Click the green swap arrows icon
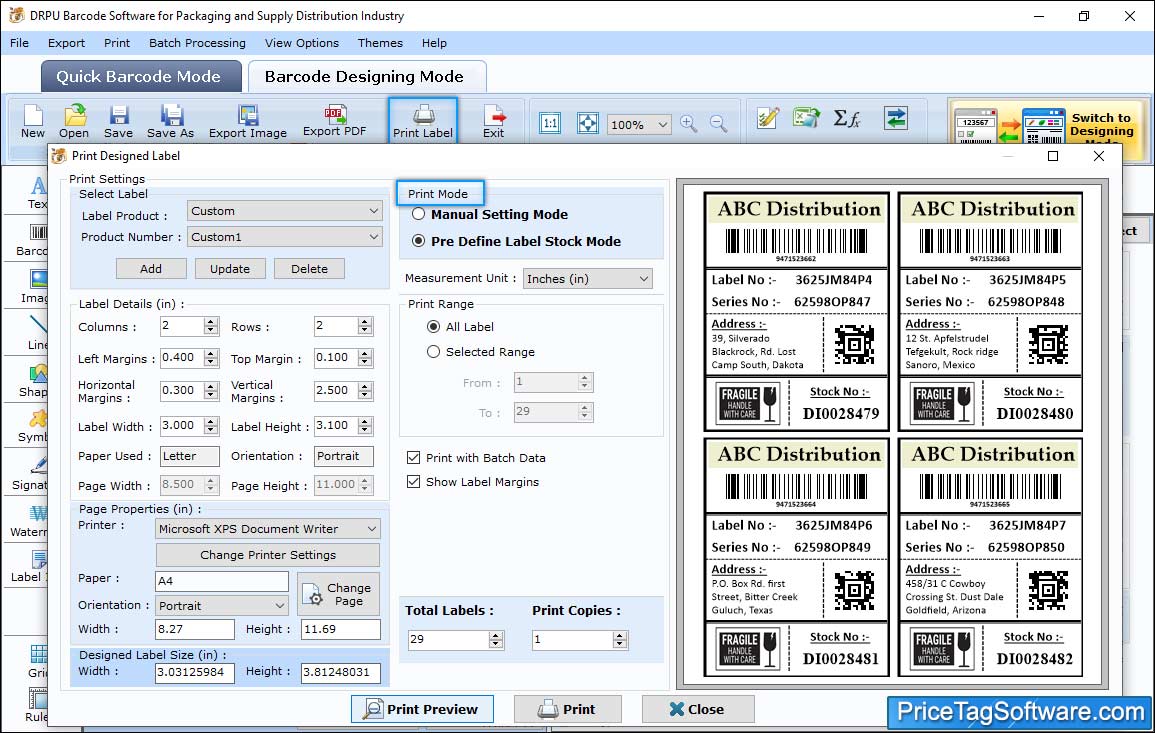1155x733 pixels. (x=896, y=118)
